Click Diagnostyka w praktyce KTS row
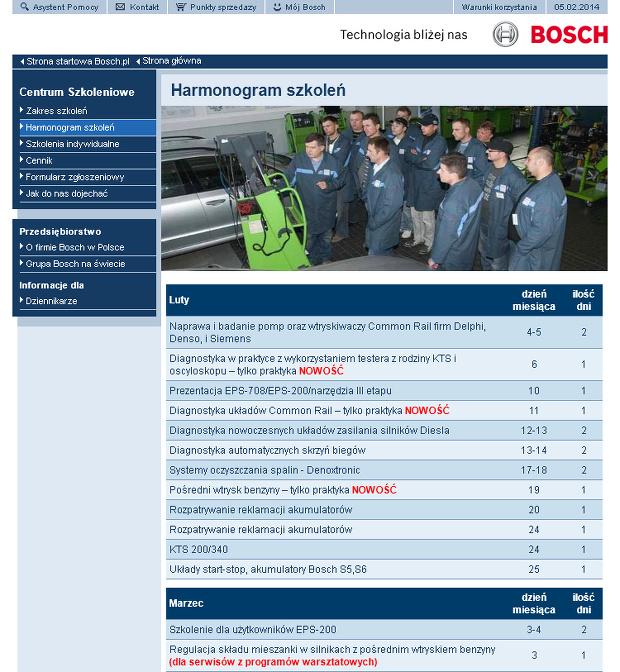 pos(384,364)
